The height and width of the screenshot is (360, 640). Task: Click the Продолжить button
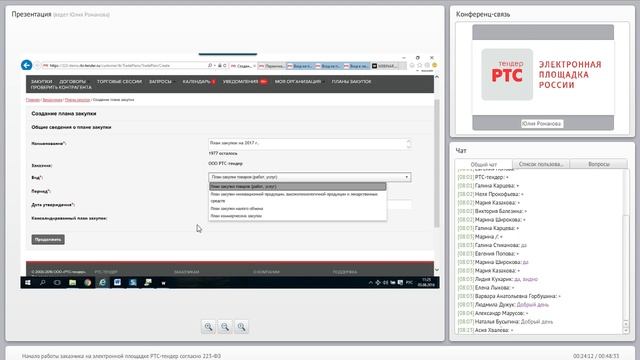coord(48,240)
